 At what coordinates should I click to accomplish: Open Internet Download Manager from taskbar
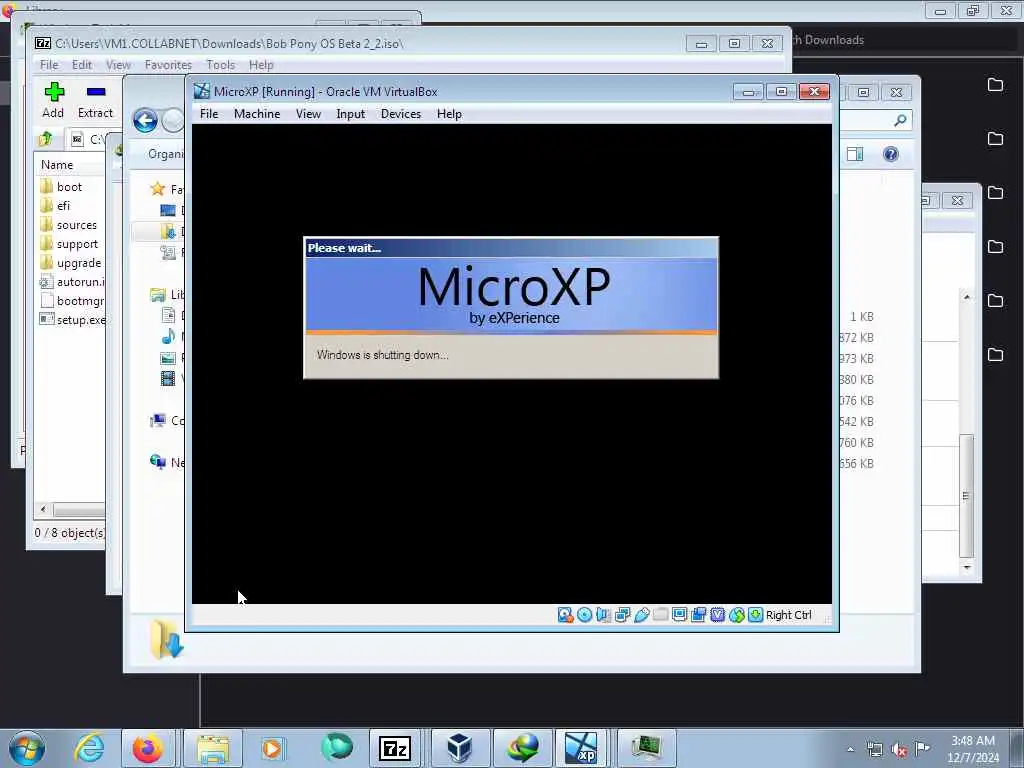pos(523,748)
